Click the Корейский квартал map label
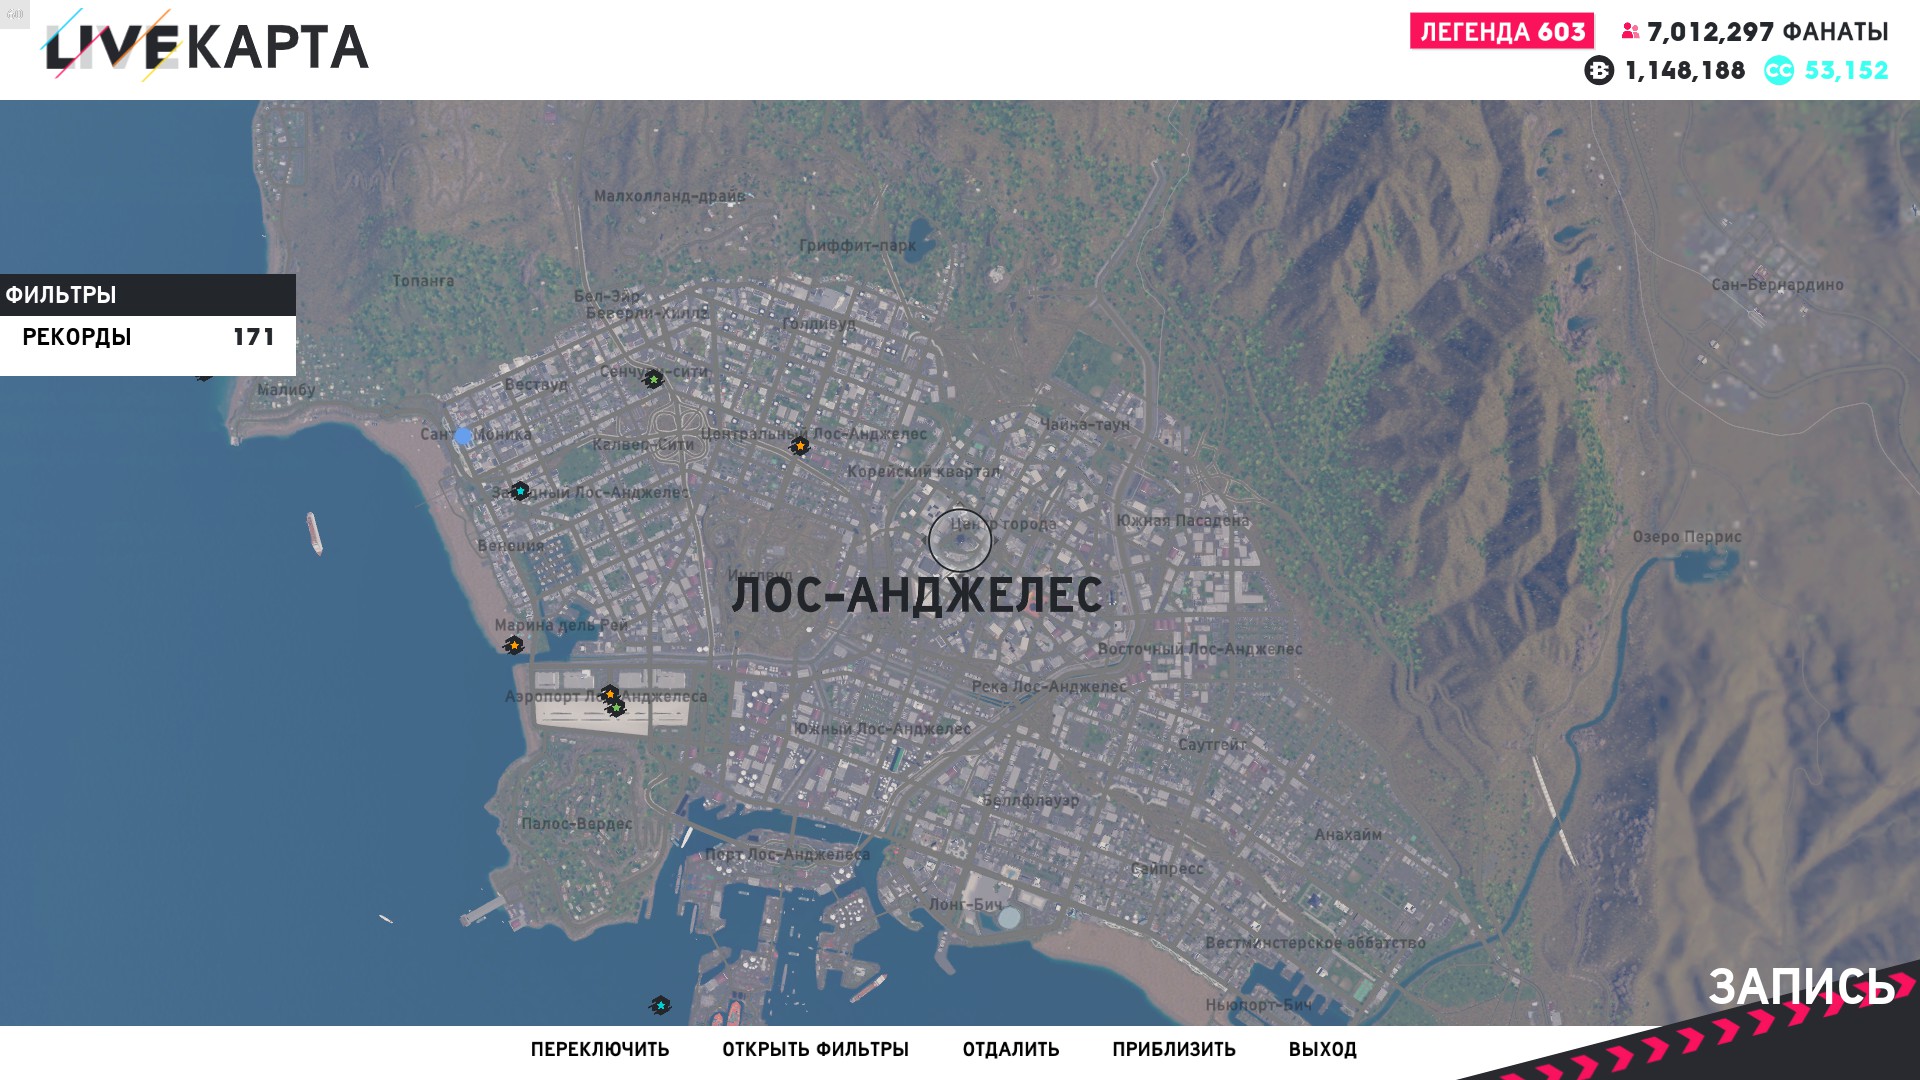 coord(923,471)
